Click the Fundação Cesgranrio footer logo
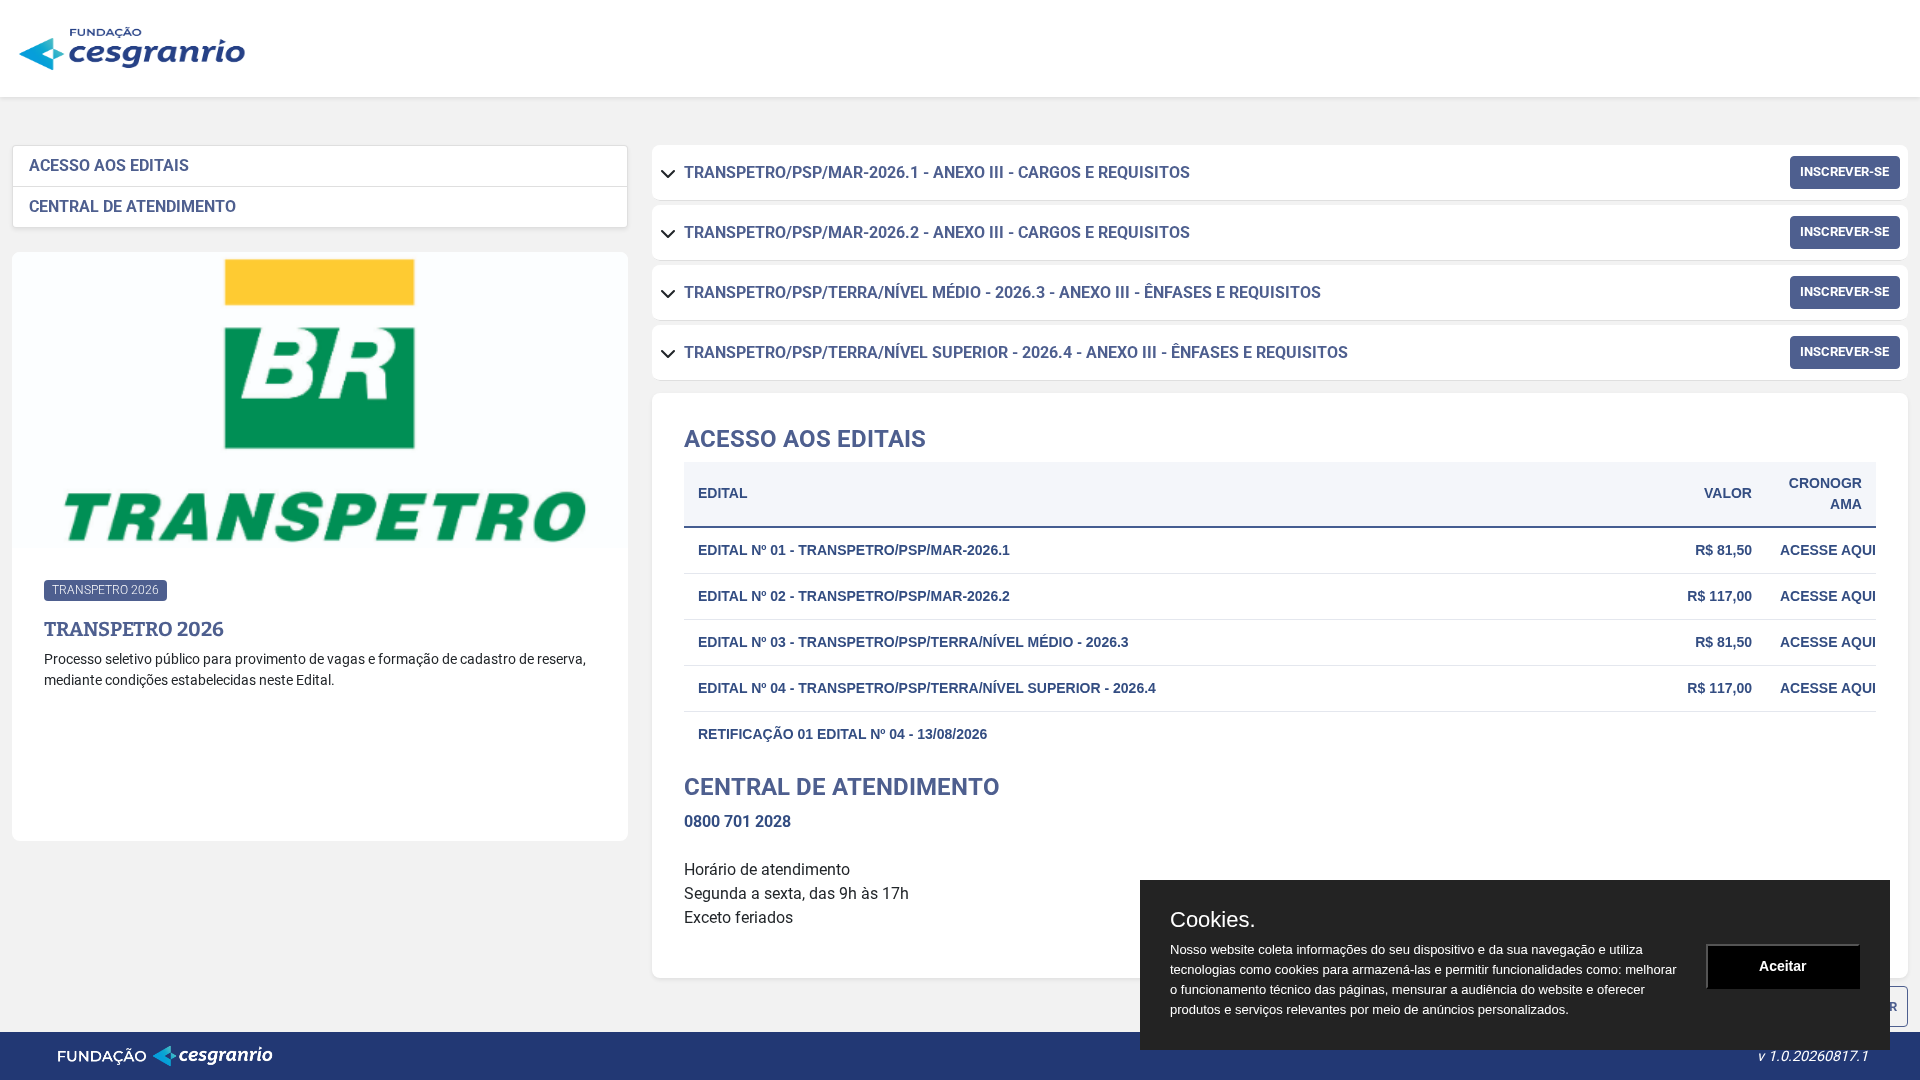1920x1080 pixels. pos(165,1056)
